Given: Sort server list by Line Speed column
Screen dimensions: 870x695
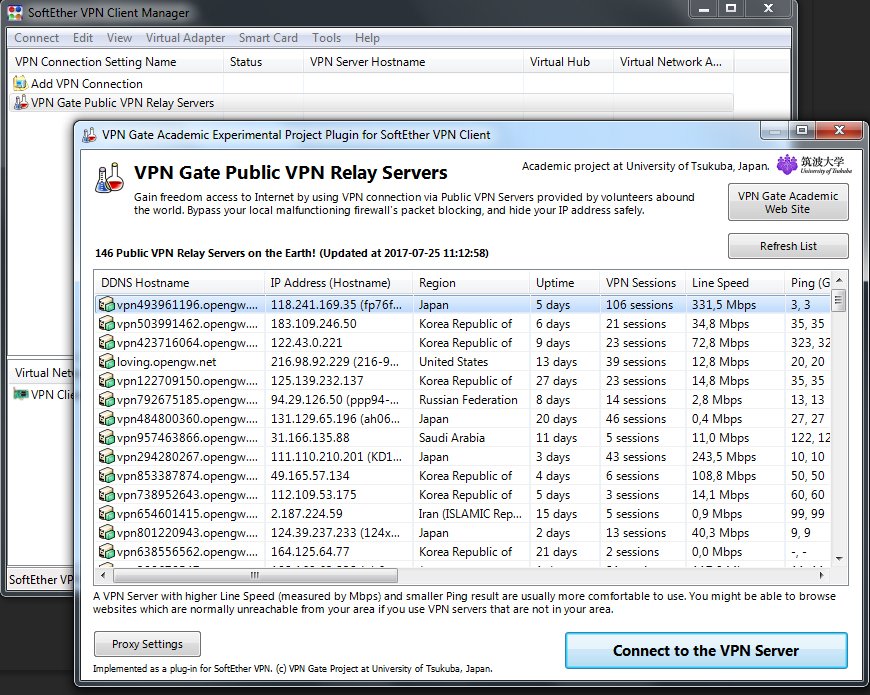Looking at the screenshot, I should pyautogui.click(x=735, y=283).
